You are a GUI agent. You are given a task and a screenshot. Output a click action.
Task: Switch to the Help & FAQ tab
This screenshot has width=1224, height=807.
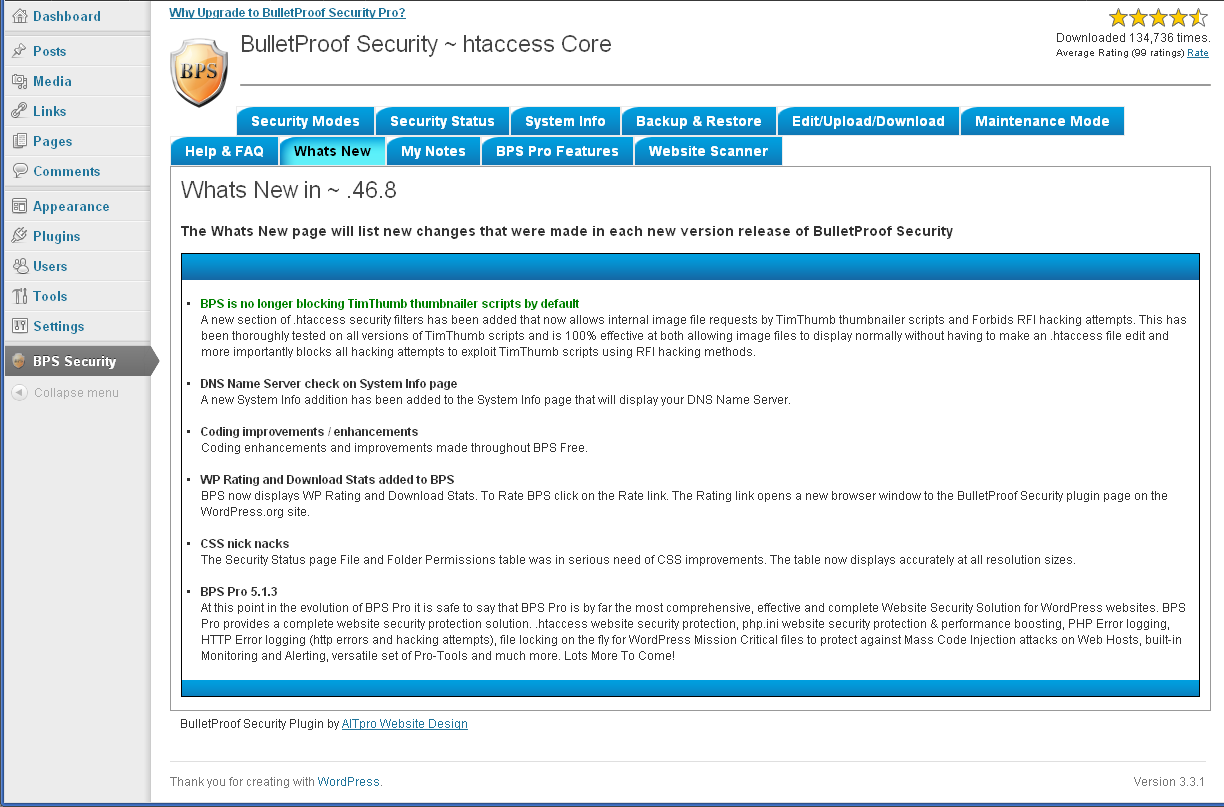[x=224, y=151]
